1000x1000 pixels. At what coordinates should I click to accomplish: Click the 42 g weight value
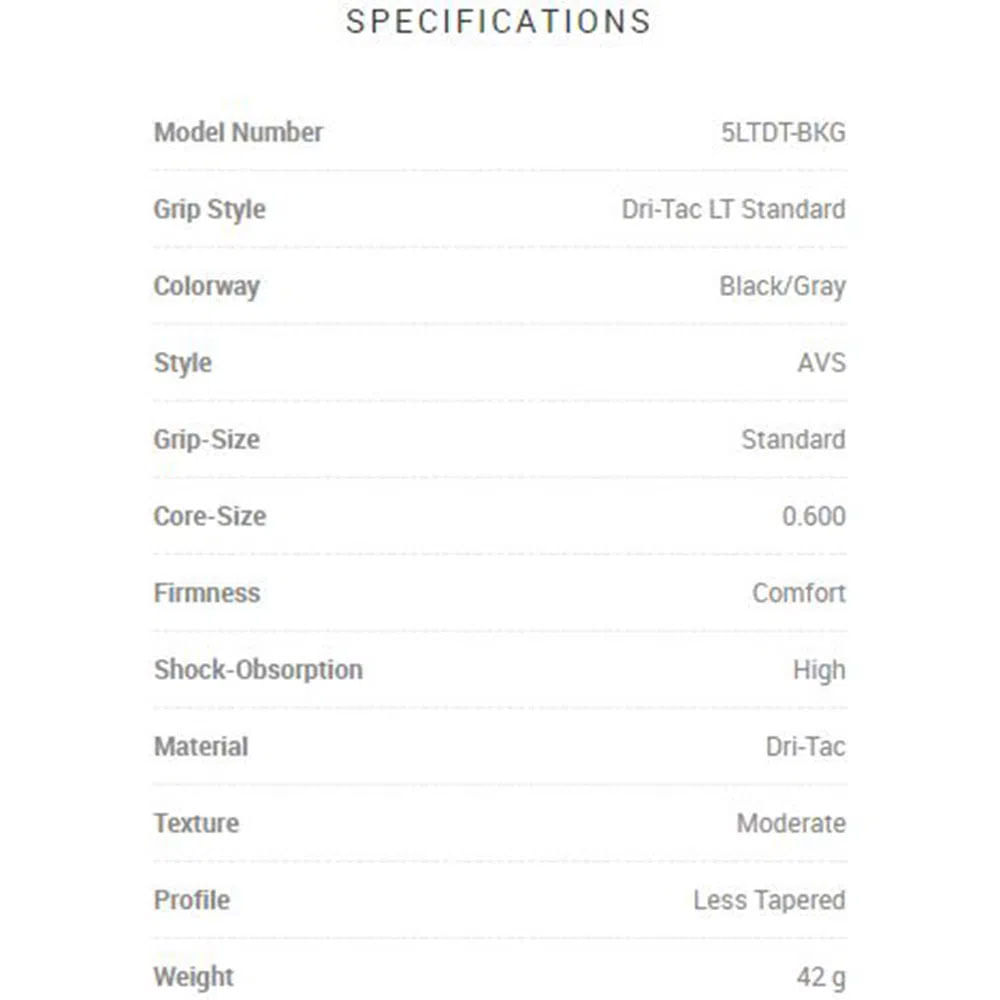[821, 978]
